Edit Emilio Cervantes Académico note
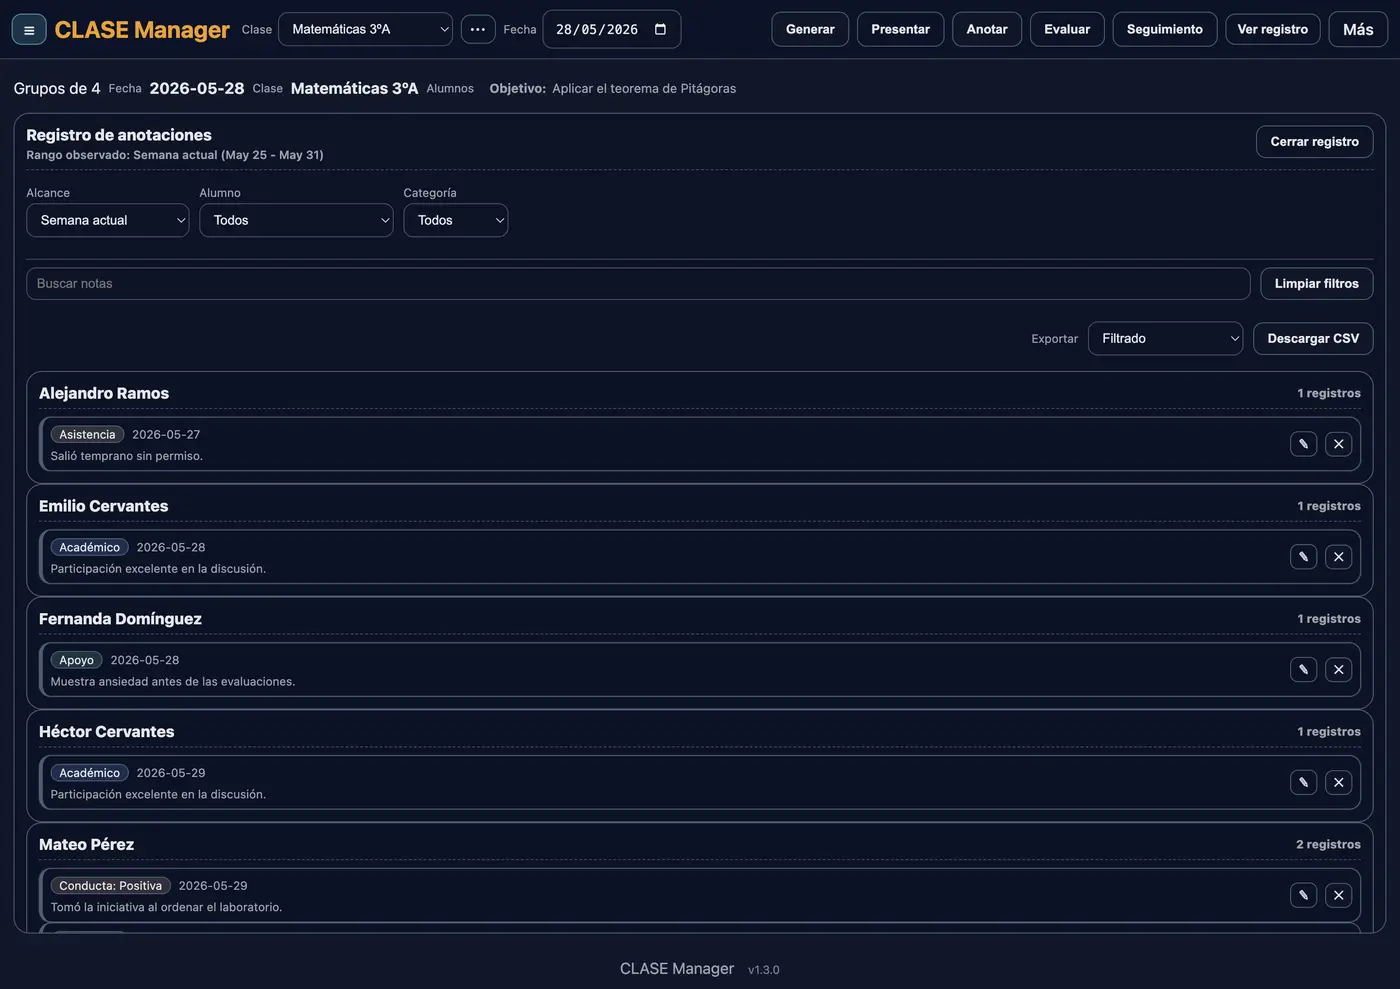The width and height of the screenshot is (1400, 989). 1303,557
